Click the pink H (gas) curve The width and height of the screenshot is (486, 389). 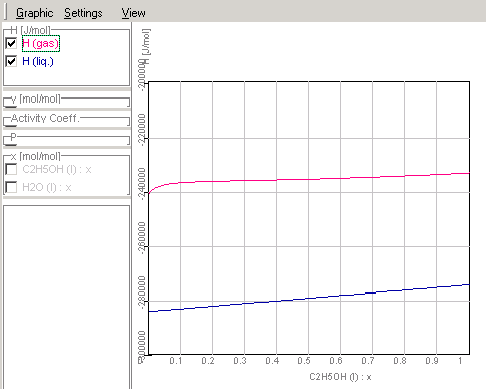tap(309, 180)
